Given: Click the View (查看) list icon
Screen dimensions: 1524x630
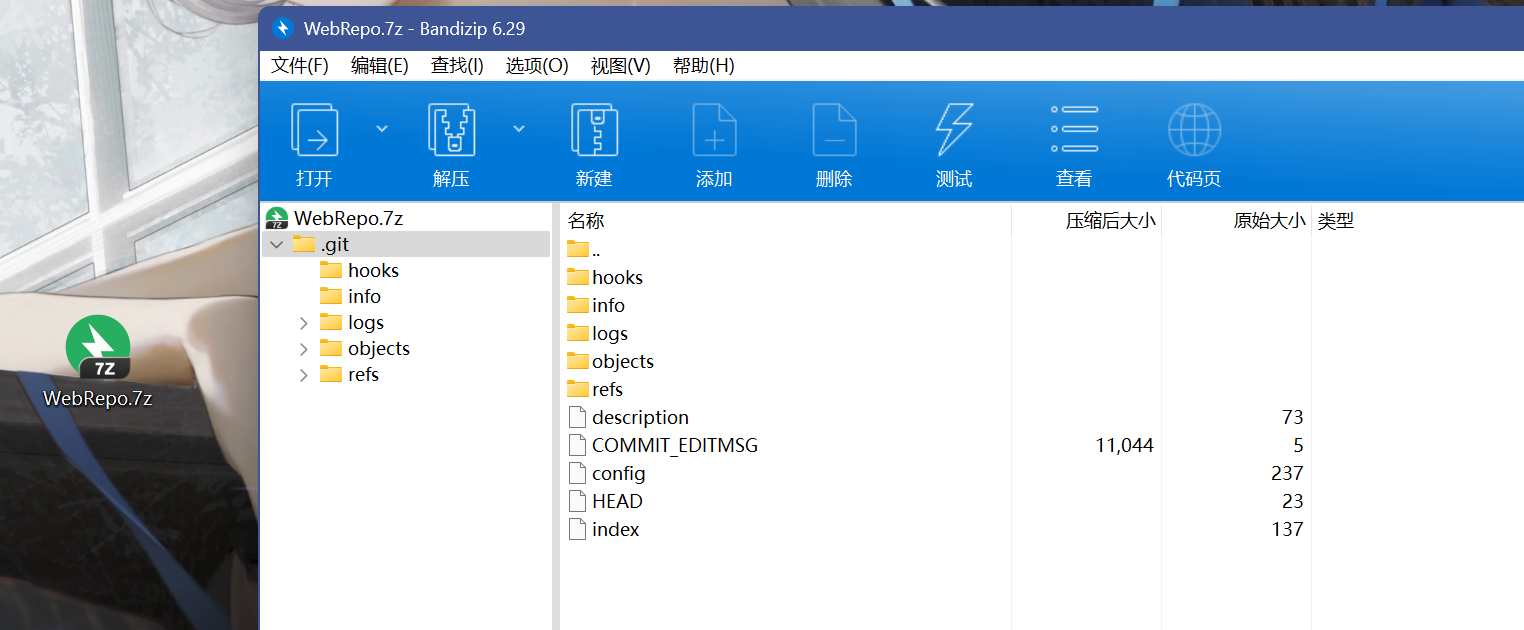Looking at the screenshot, I should pyautogui.click(x=1074, y=130).
